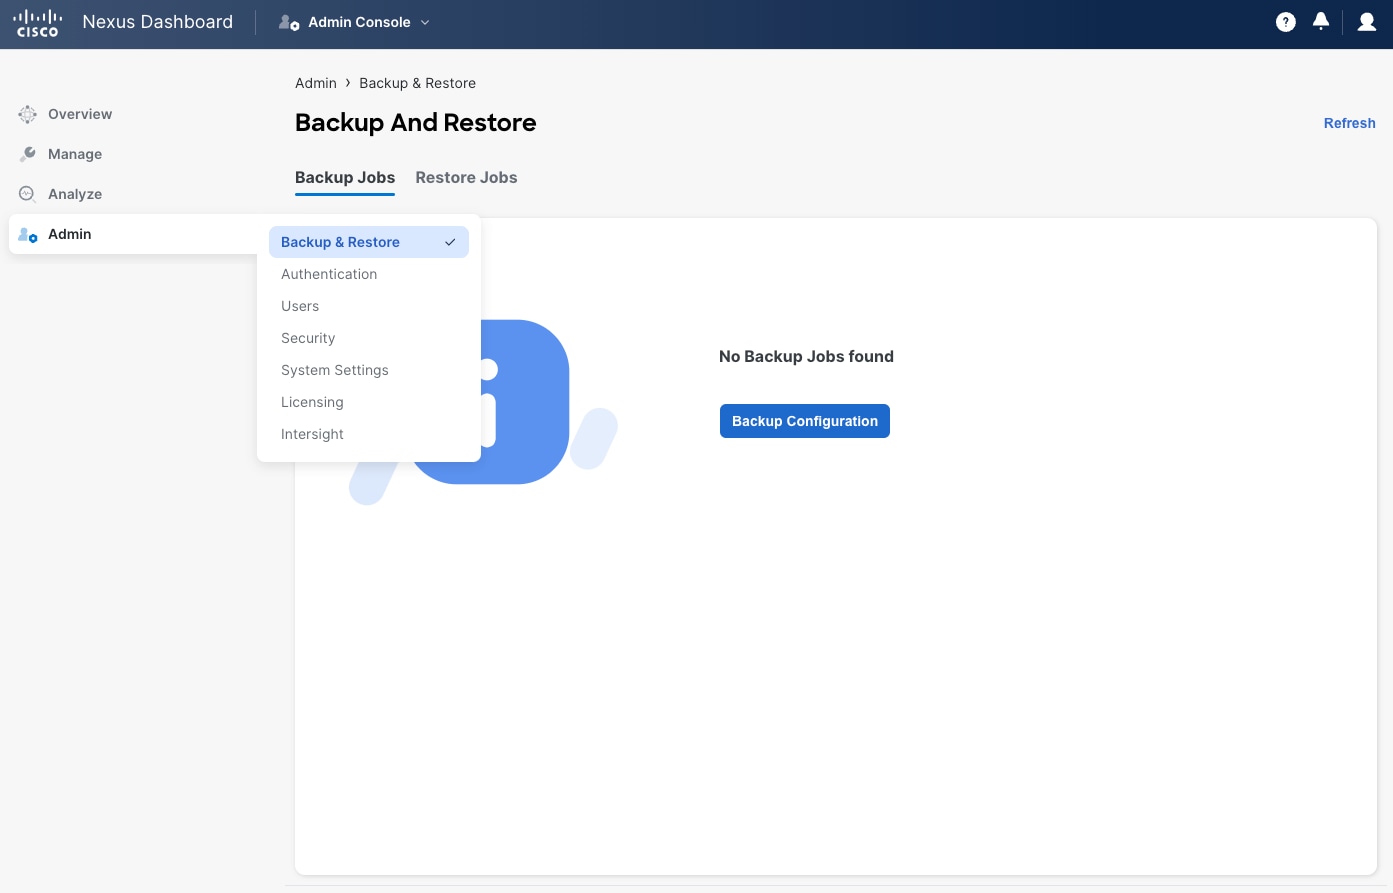Click the Cisco logo

pyautogui.click(x=37, y=23)
